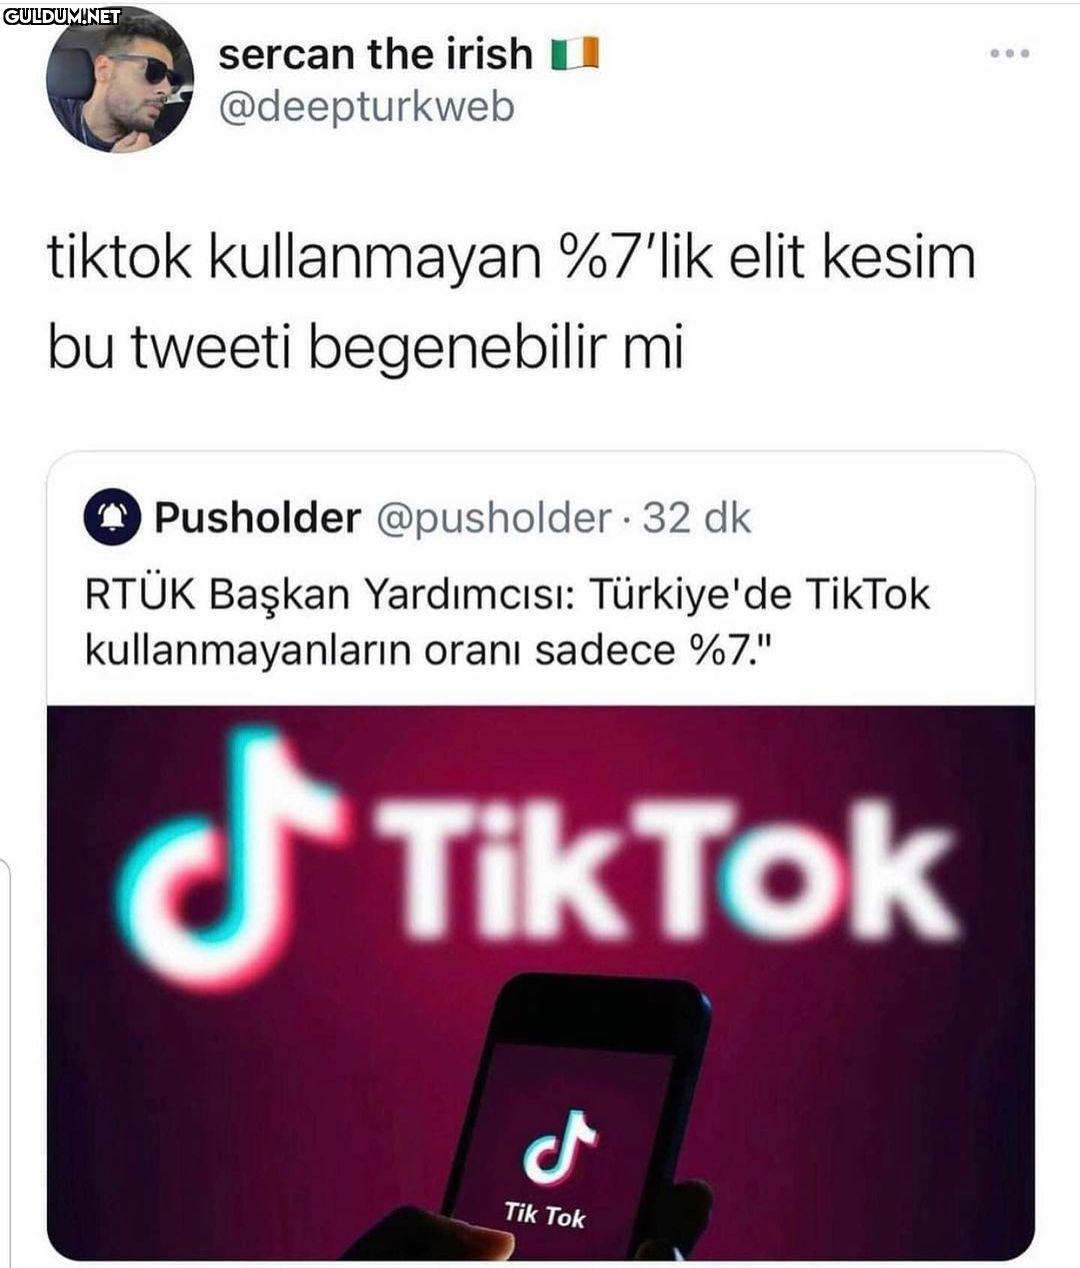Visit the @deepturkweb handle
Image resolution: width=1080 pixels, height=1268 pixels.
click(x=365, y=106)
